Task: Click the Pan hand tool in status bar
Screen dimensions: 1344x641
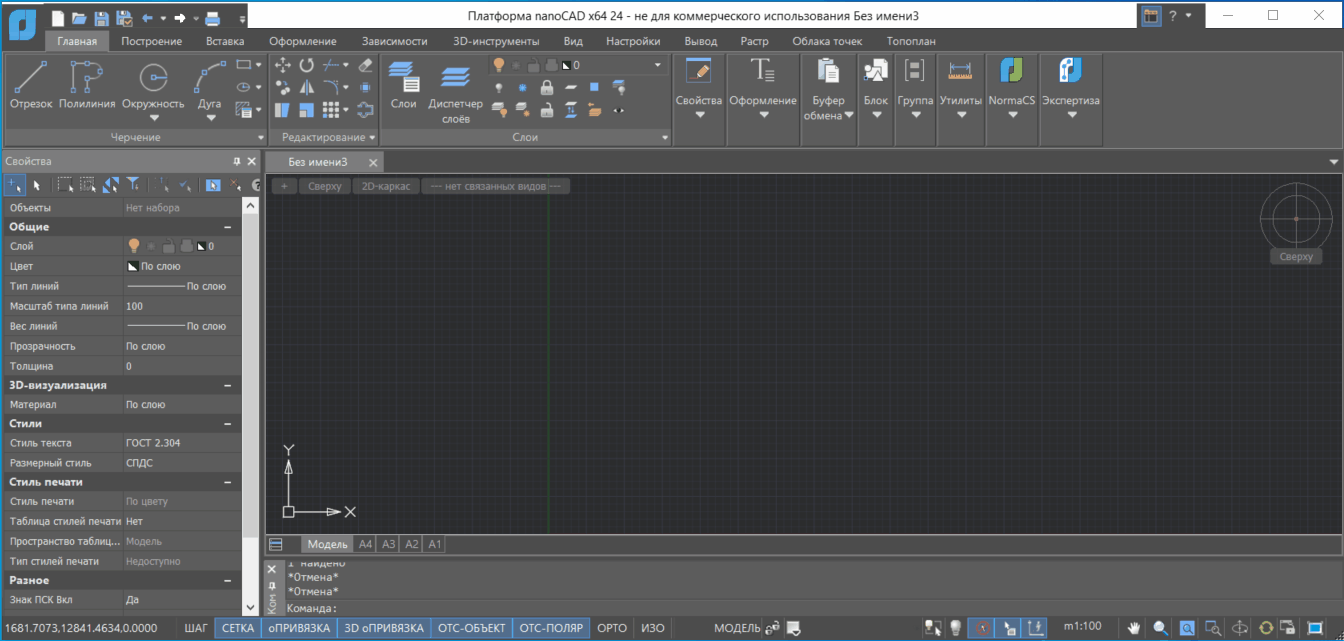Action: (x=1134, y=628)
